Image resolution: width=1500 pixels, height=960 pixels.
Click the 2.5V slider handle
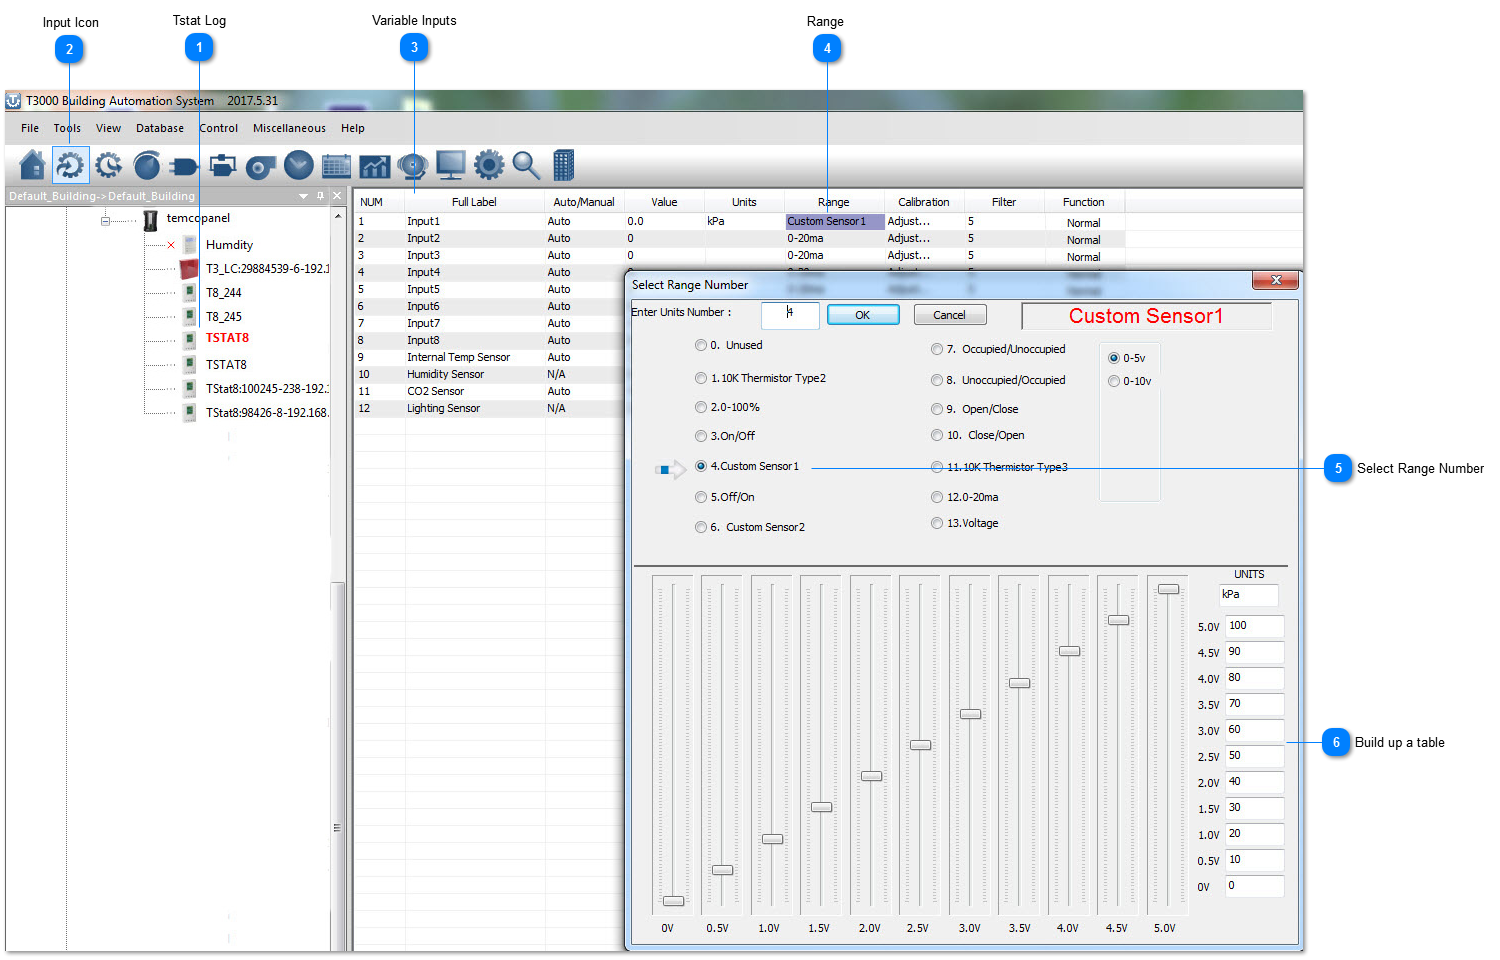[x=921, y=745]
